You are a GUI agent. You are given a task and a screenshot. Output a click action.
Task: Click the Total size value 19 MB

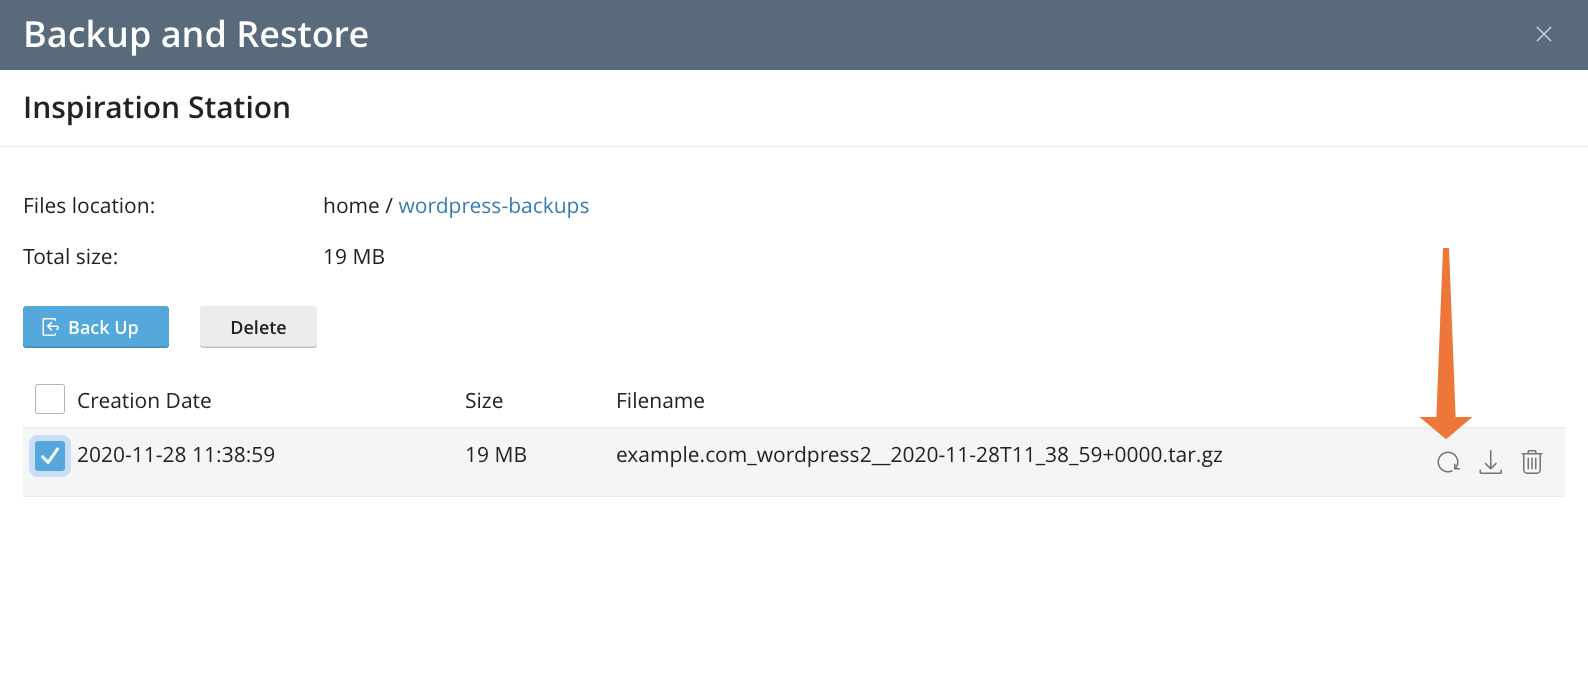[354, 257]
